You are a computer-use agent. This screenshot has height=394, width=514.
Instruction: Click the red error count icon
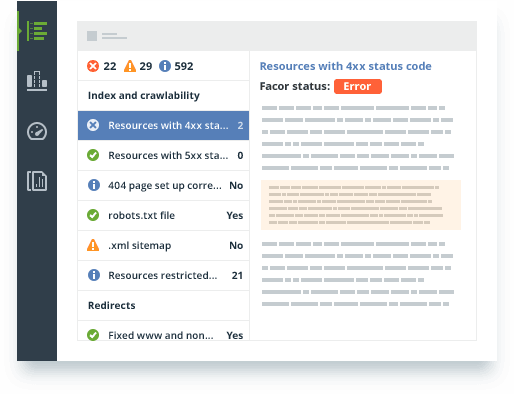coord(93,66)
